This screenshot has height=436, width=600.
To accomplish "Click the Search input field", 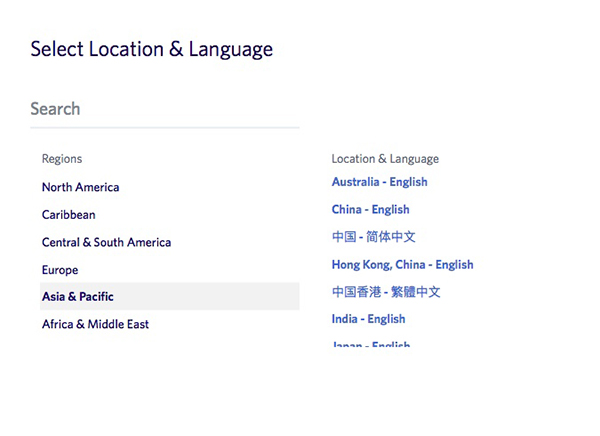I will (164, 109).
